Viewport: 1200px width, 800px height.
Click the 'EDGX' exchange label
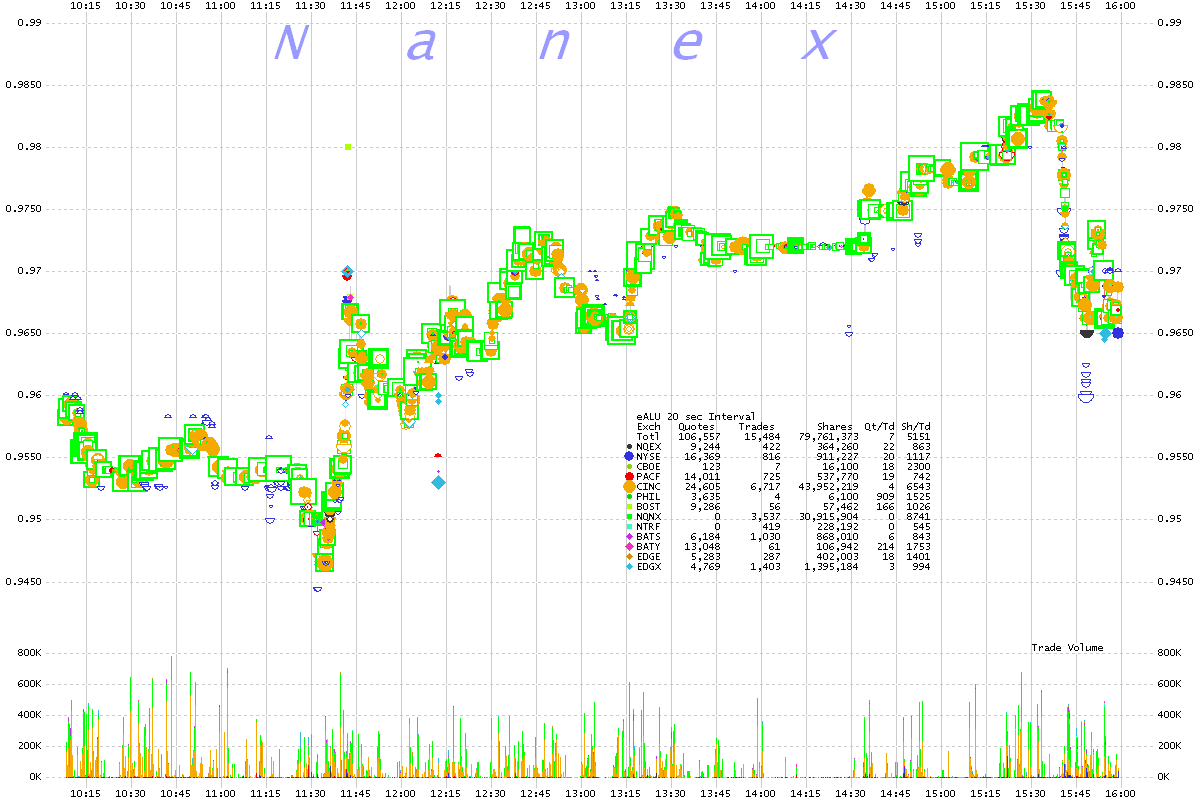tap(649, 566)
